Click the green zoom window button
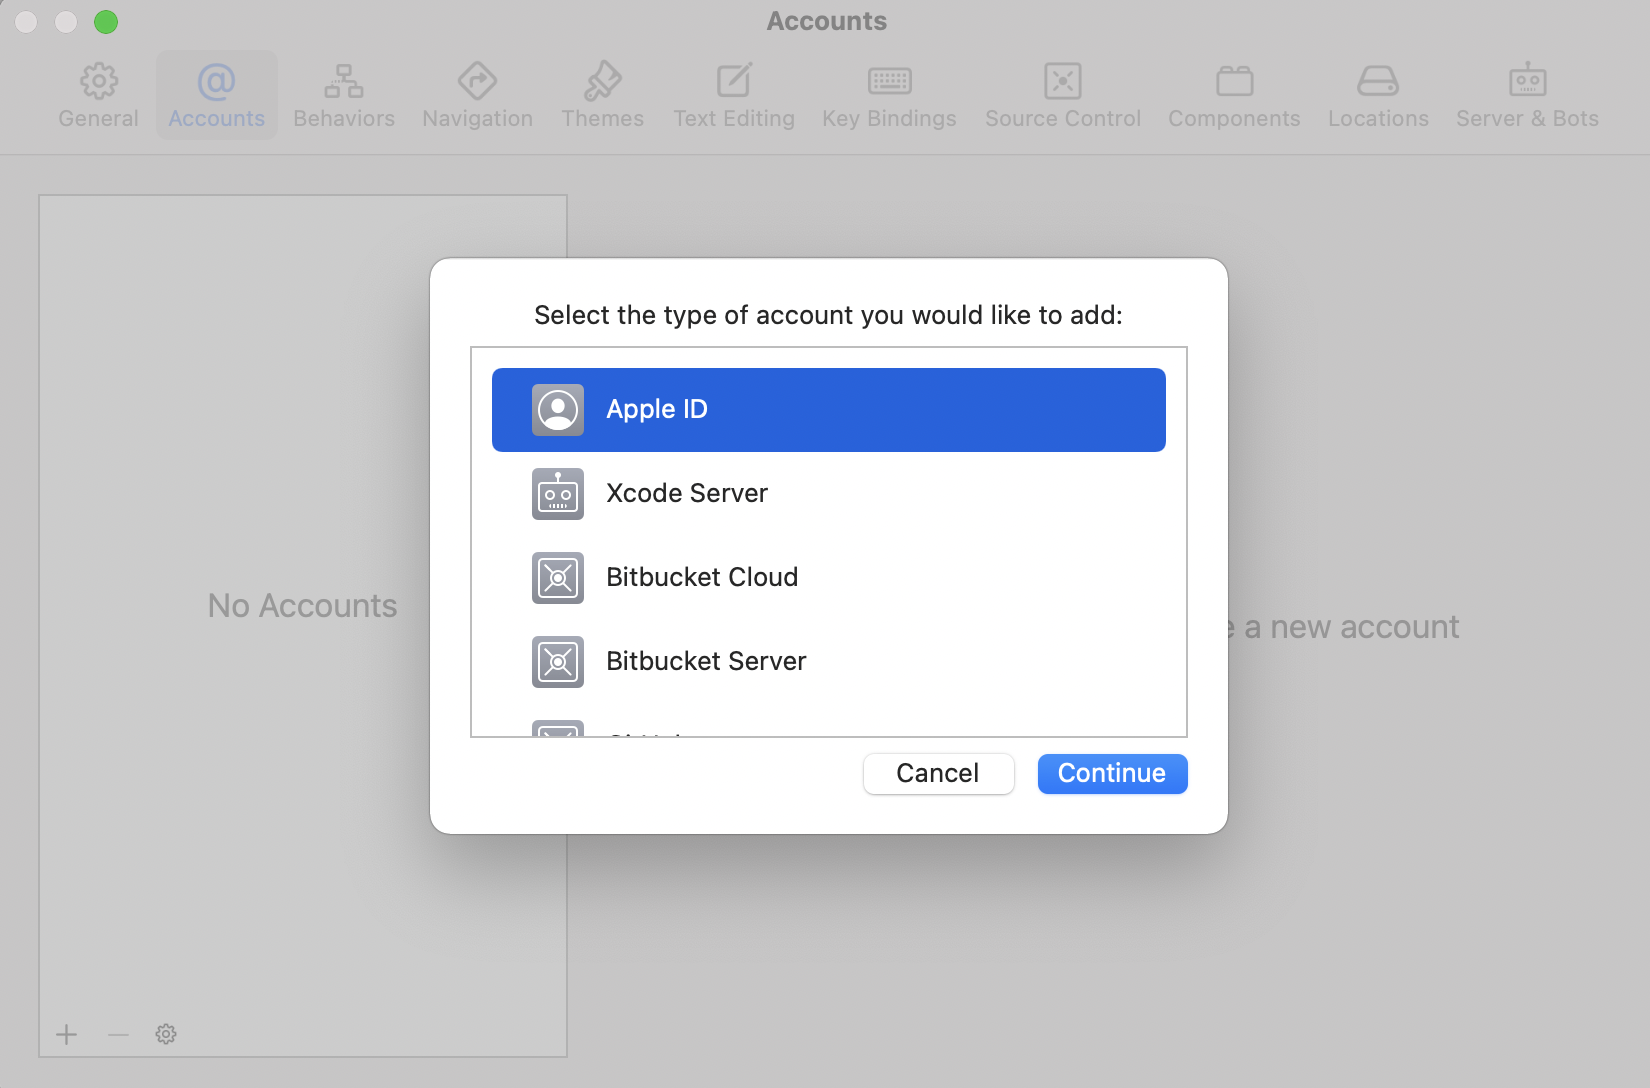 coord(106,22)
